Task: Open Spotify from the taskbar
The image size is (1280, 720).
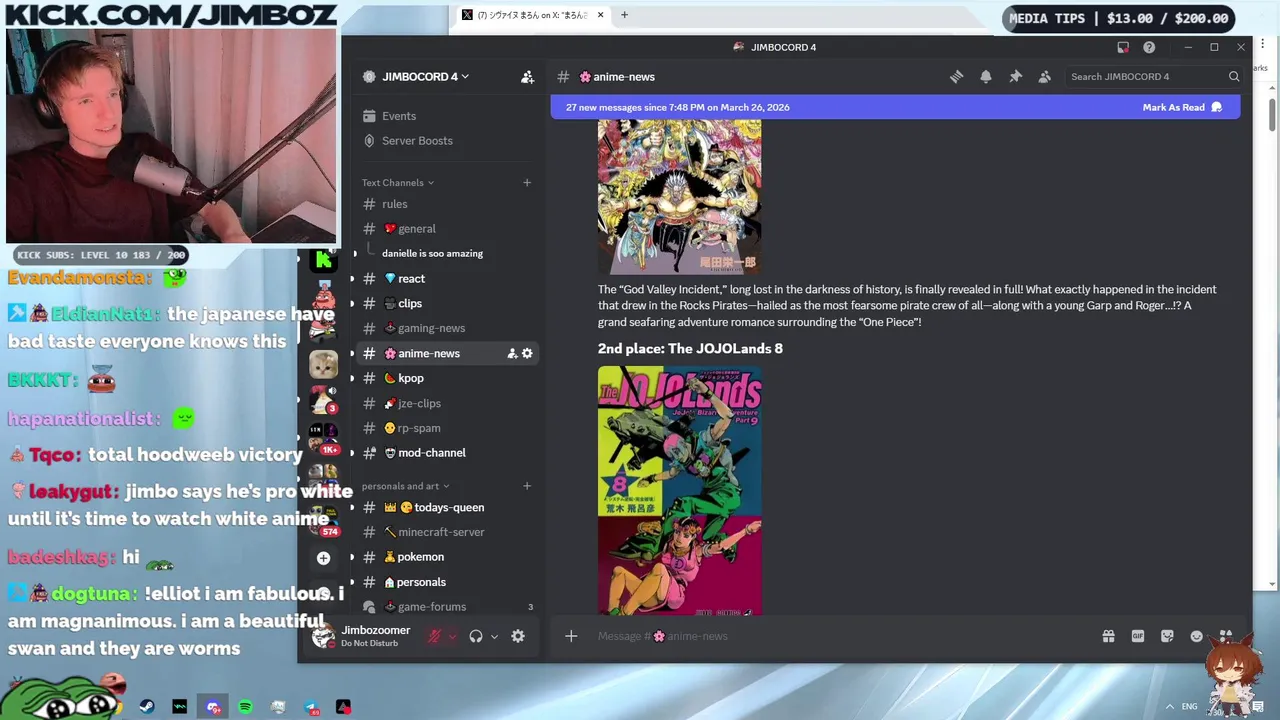Action: (245, 707)
